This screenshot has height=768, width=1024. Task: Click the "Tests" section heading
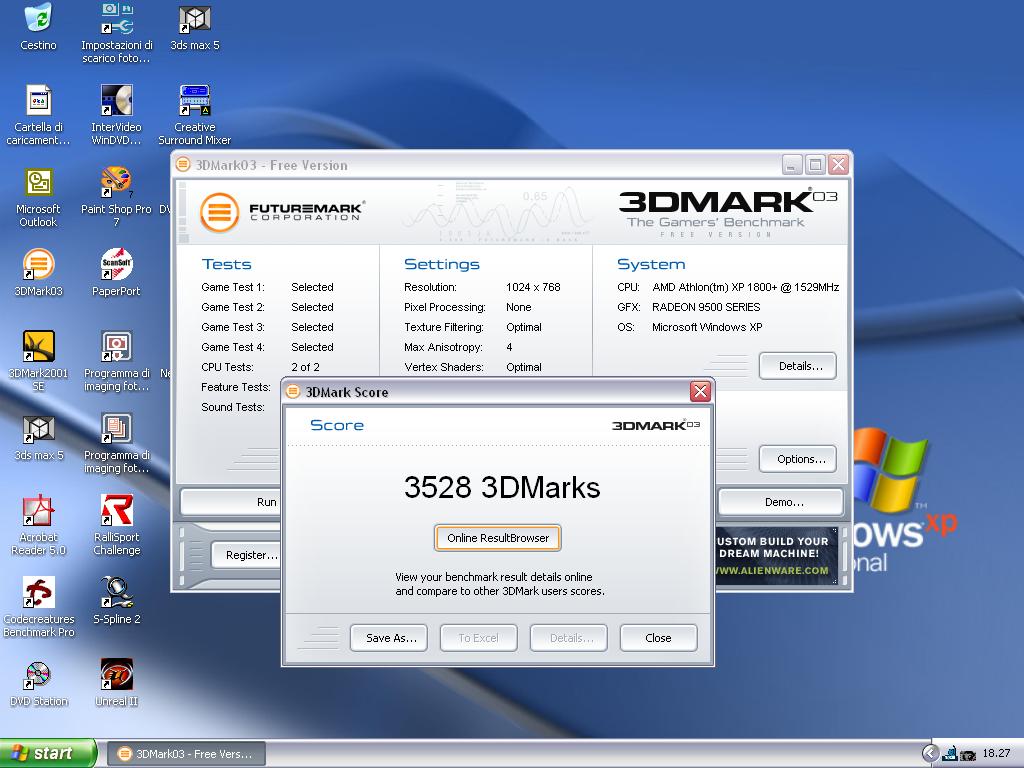click(227, 264)
